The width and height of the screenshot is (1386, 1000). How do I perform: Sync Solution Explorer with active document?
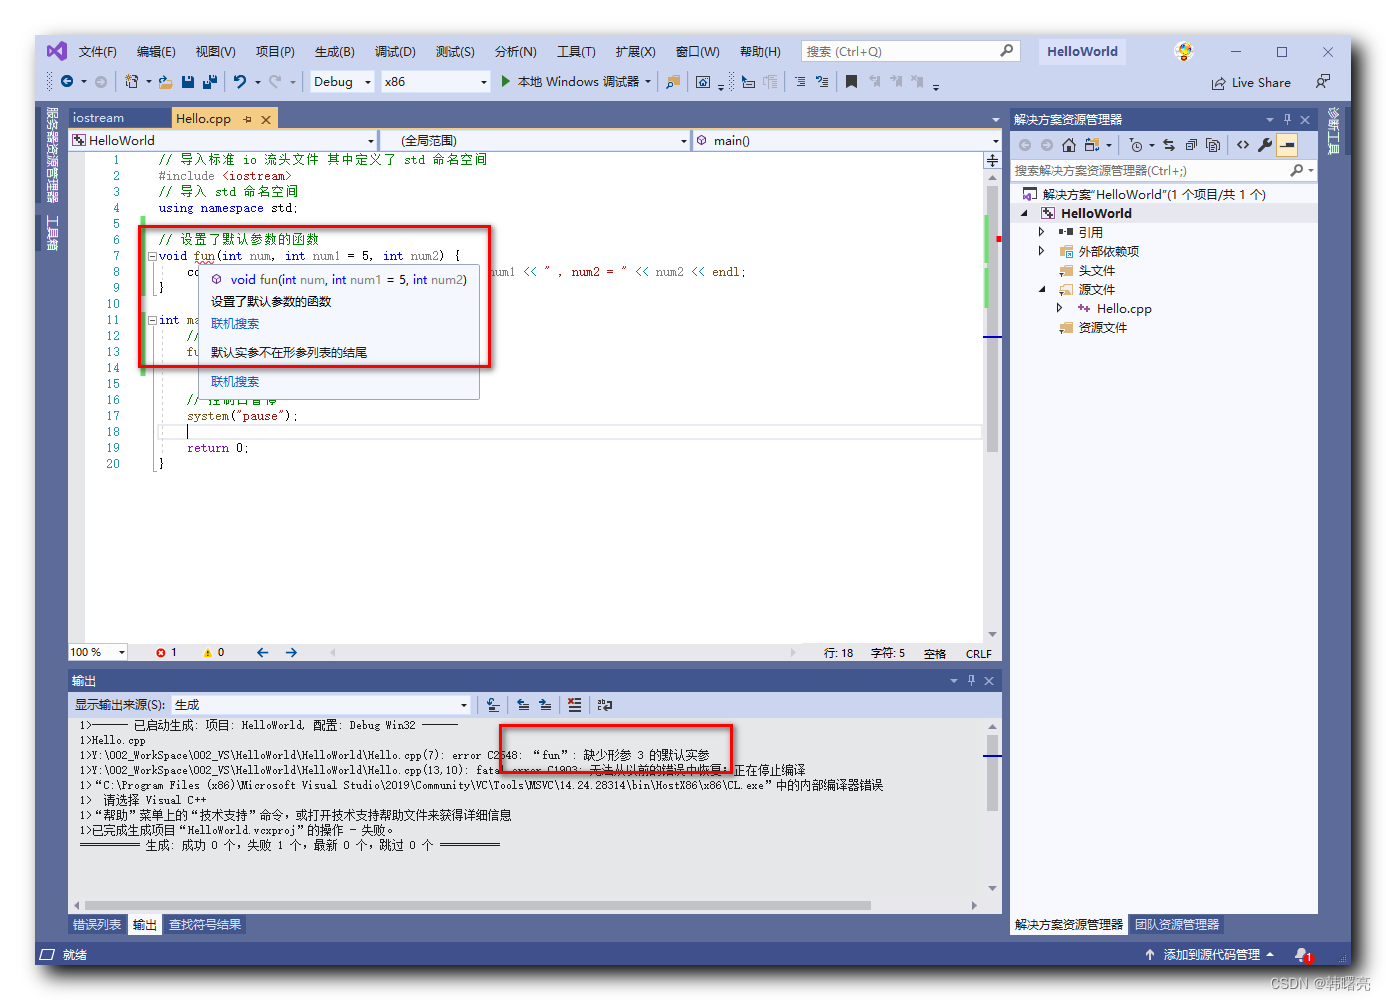1168,144
